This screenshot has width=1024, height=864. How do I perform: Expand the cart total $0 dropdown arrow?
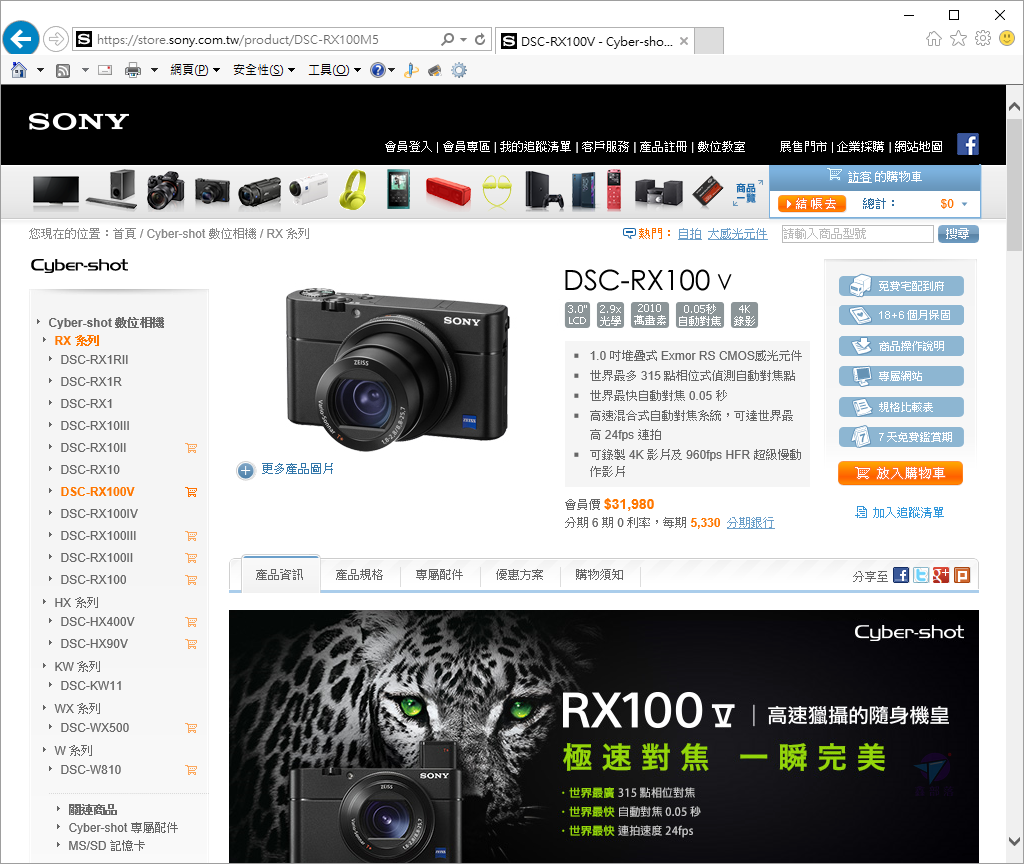pos(965,204)
